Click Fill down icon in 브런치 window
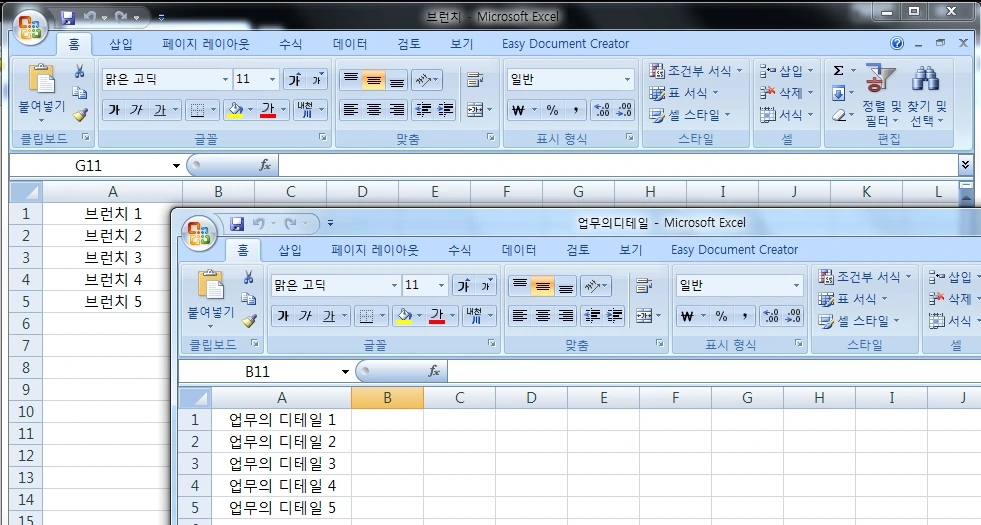The image size is (981, 525). click(838, 94)
